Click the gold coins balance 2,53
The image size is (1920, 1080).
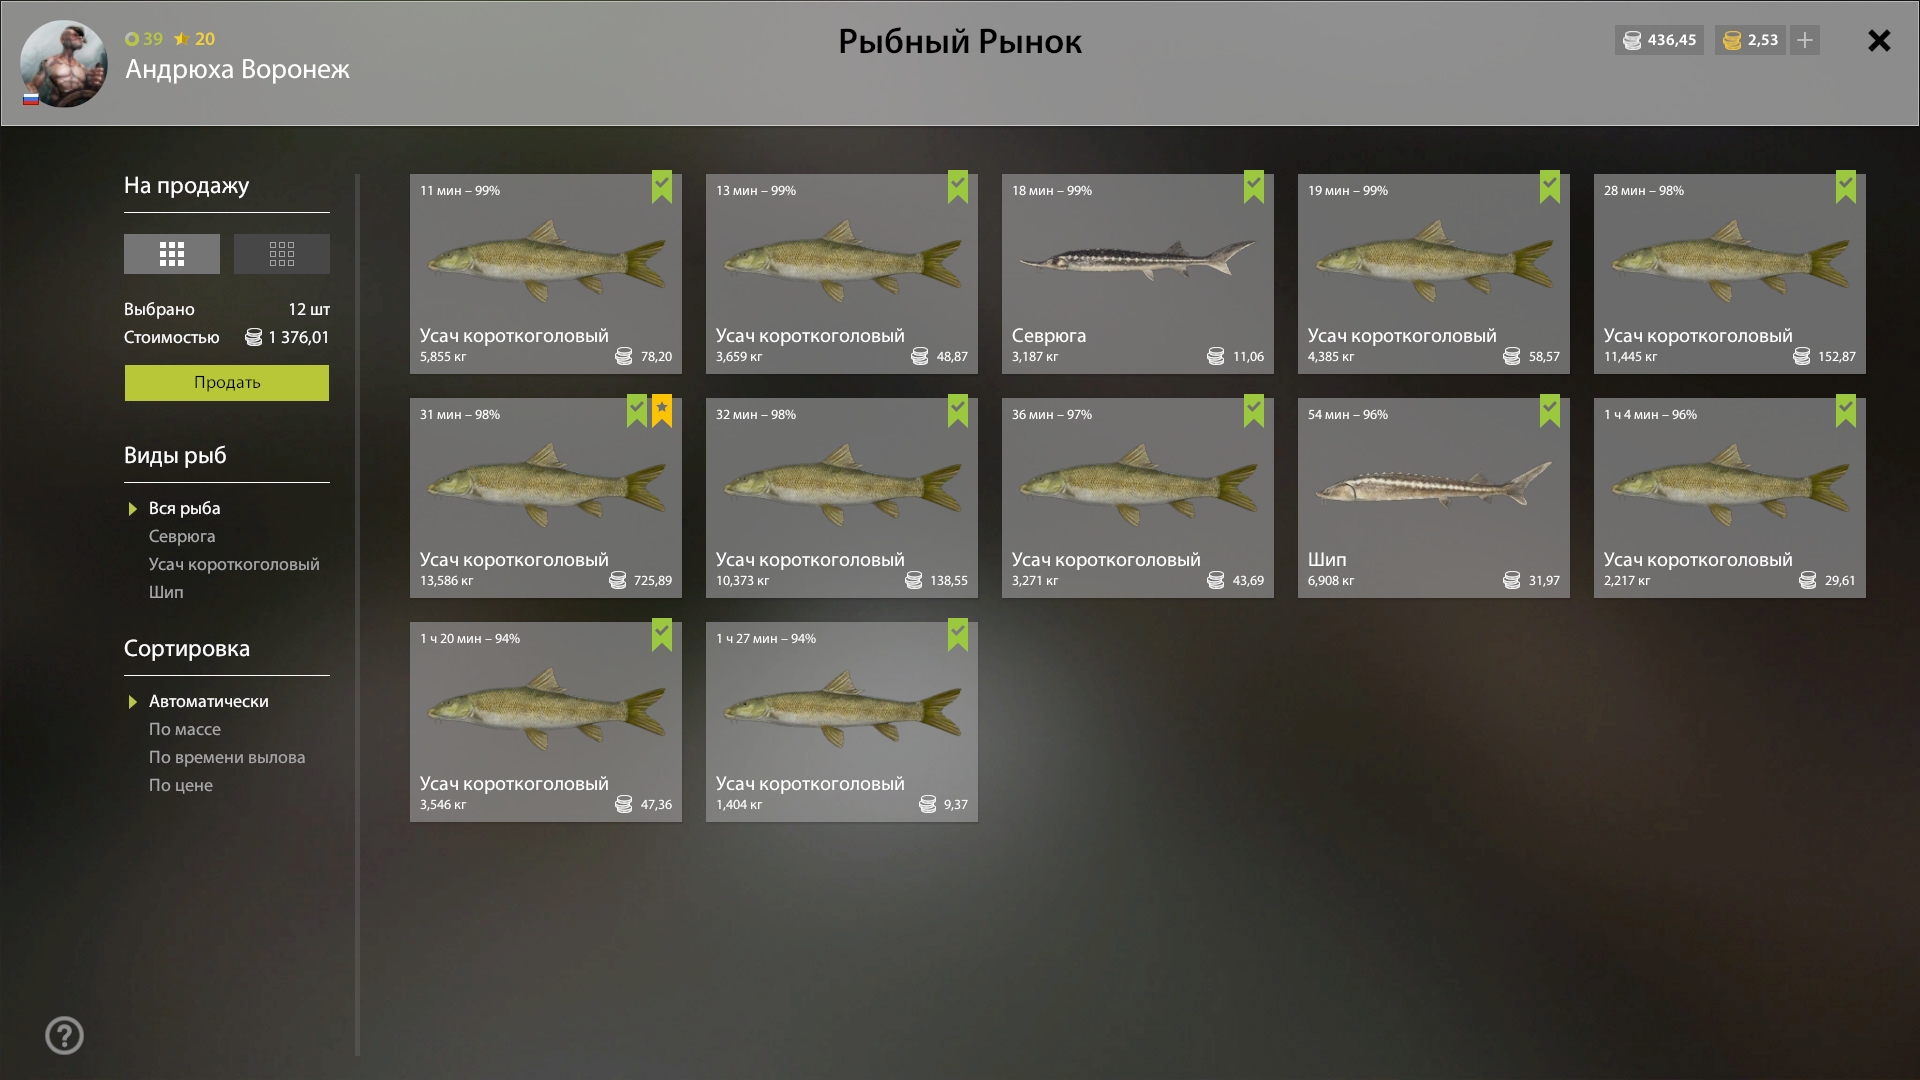click(x=1750, y=40)
